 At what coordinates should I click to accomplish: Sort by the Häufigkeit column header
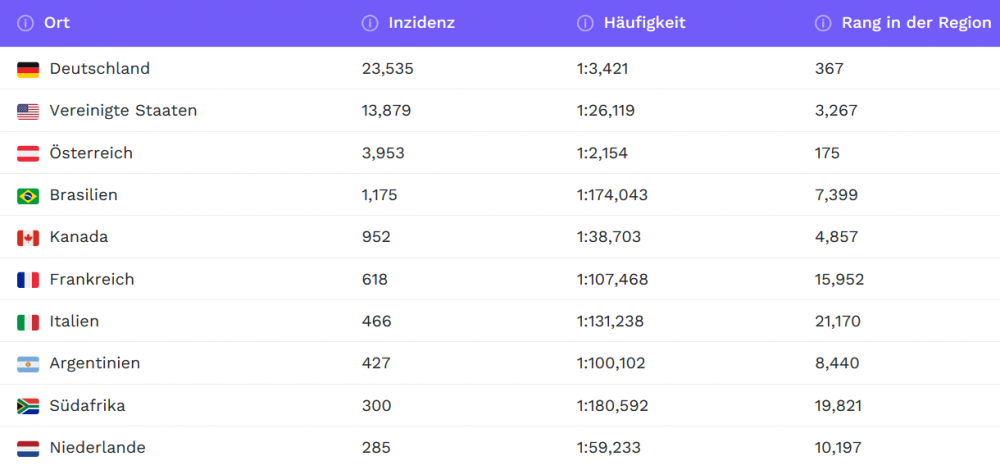[645, 24]
